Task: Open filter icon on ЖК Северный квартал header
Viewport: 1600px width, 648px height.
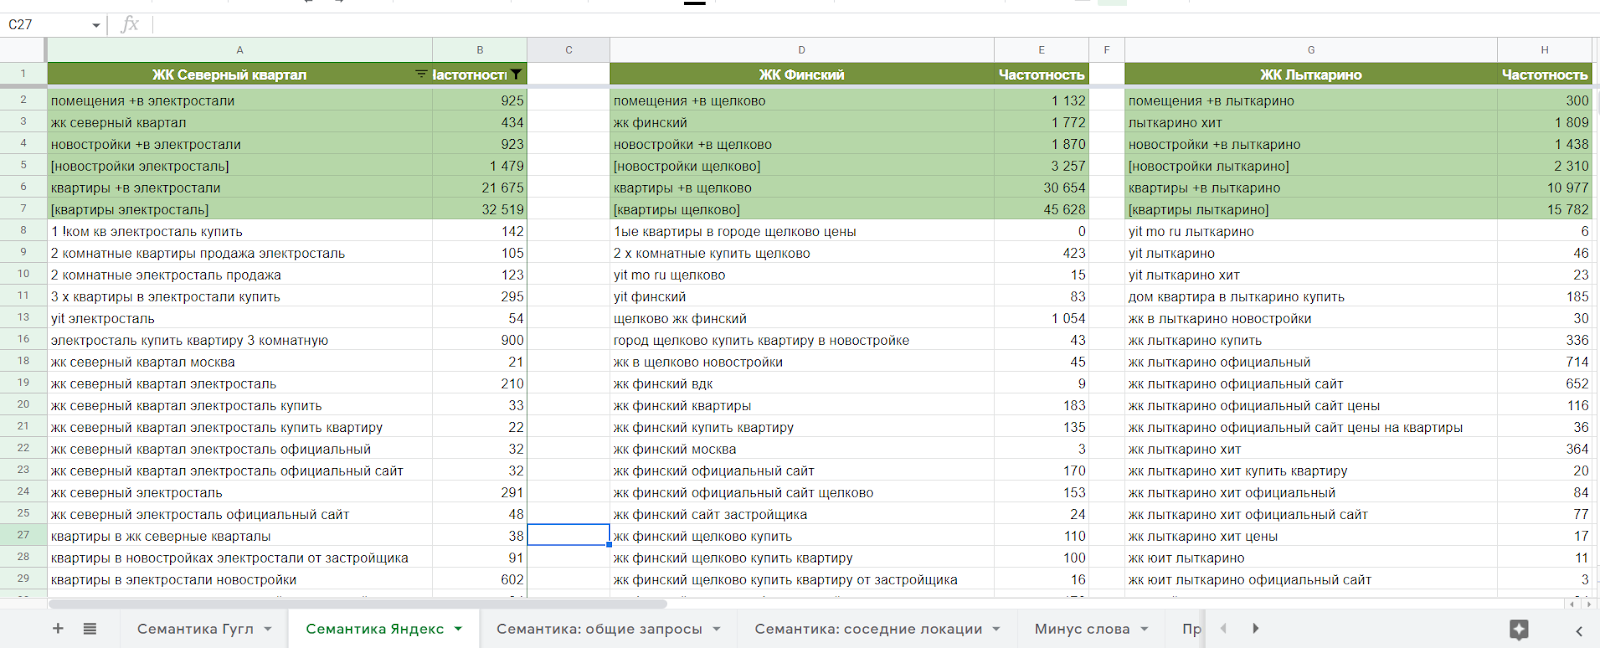Action: (x=421, y=74)
